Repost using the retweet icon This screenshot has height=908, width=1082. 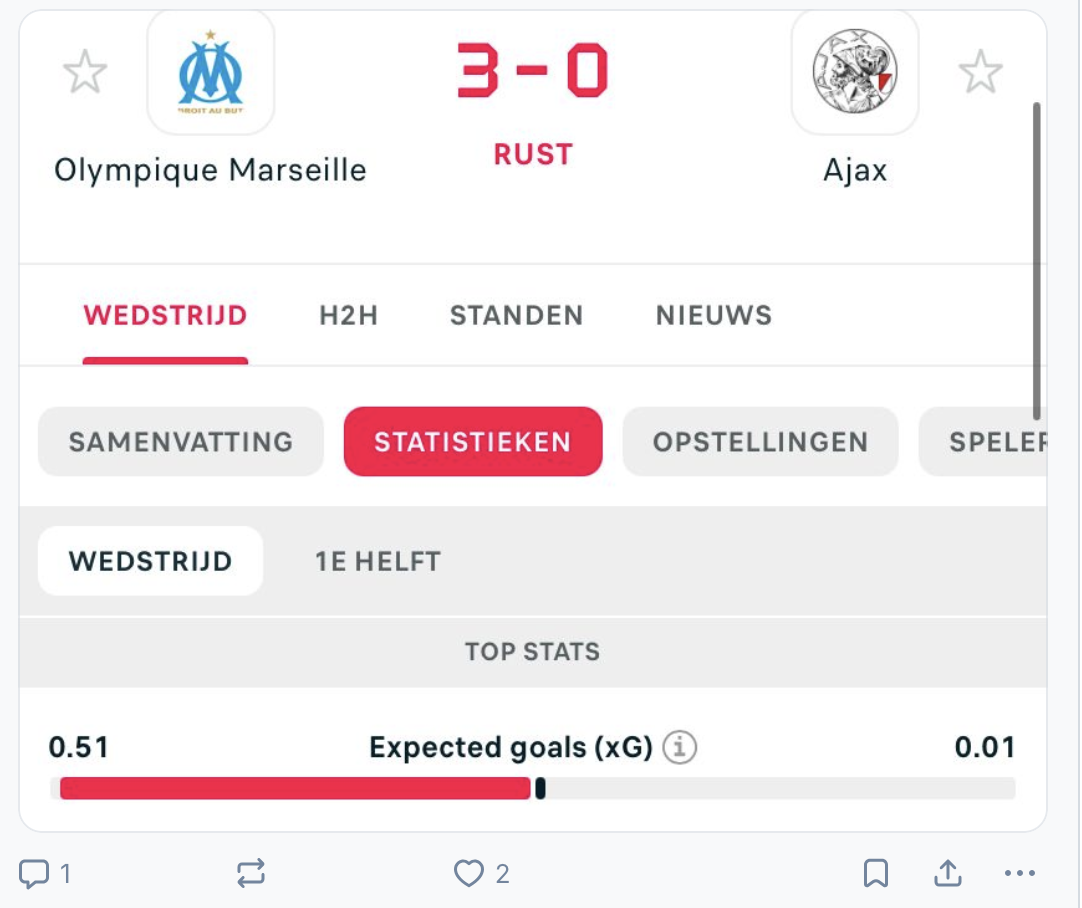(251, 874)
